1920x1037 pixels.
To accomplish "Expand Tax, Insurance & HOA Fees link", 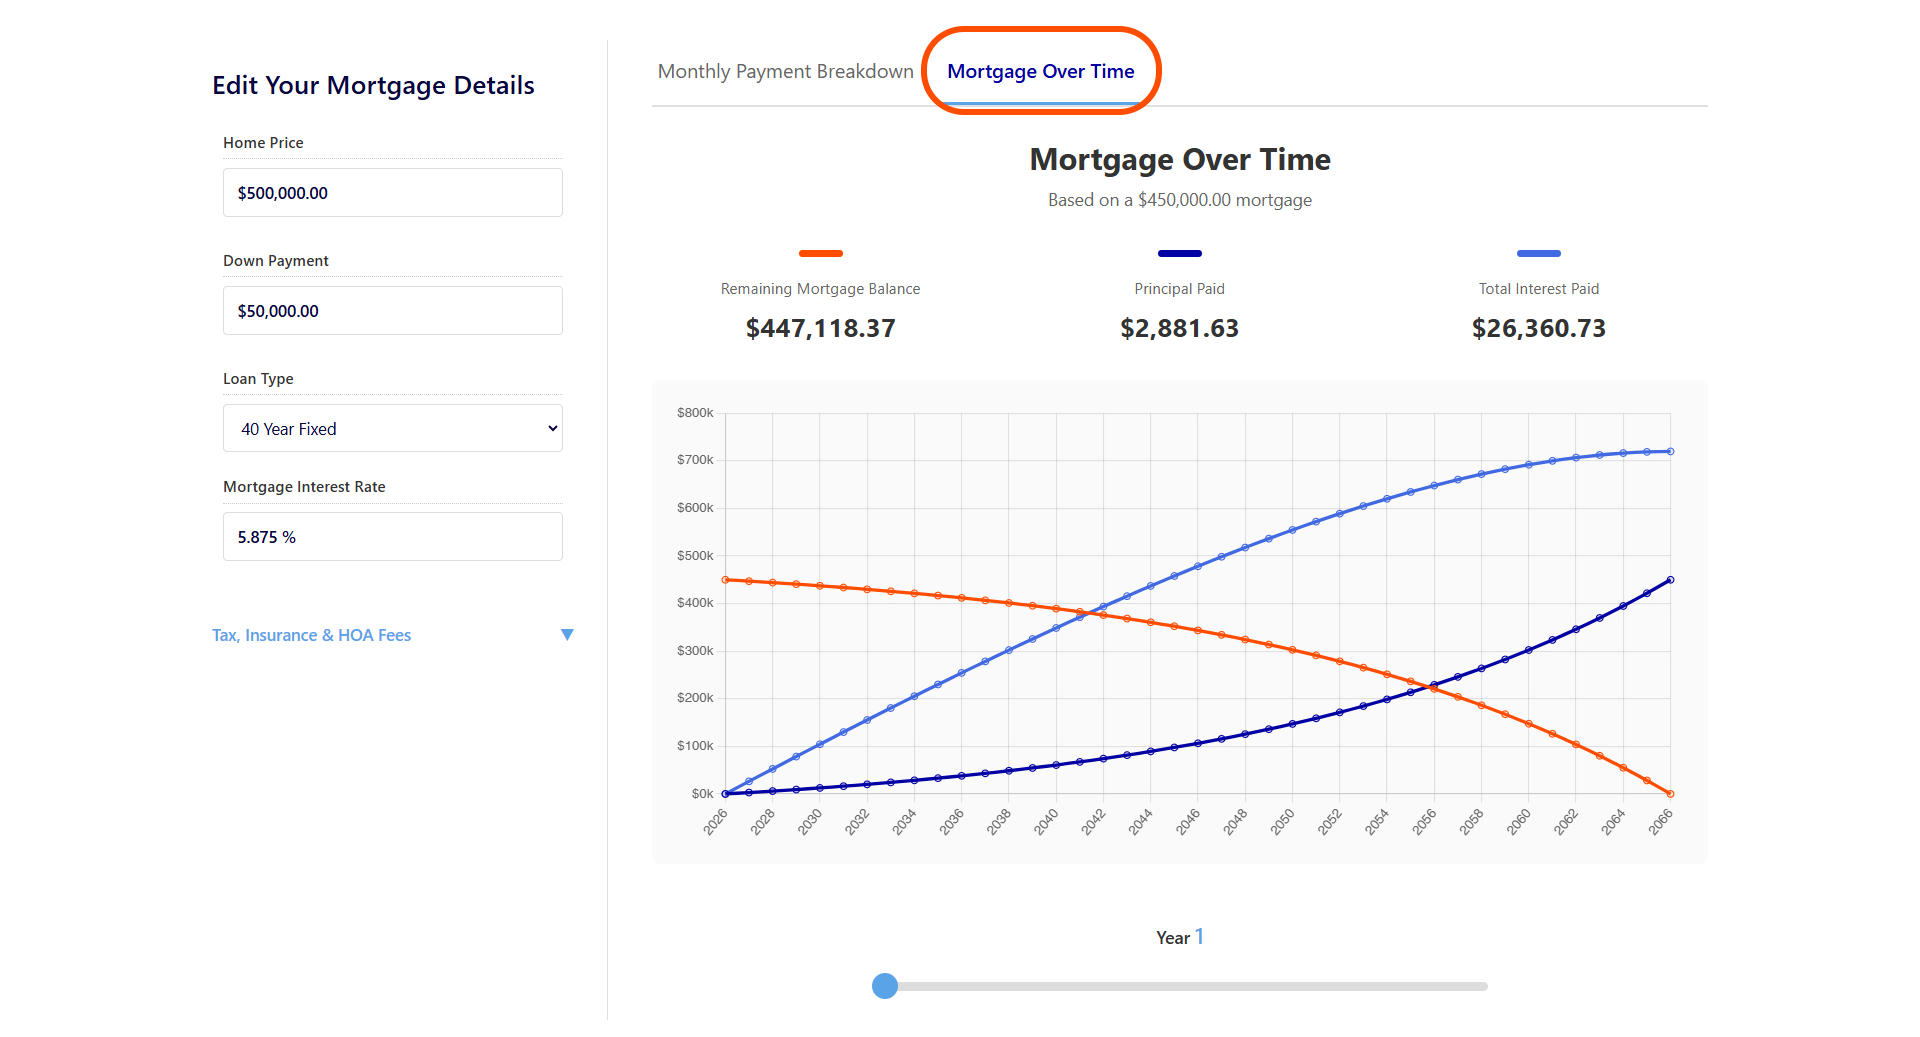I will [x=311, y=635].
